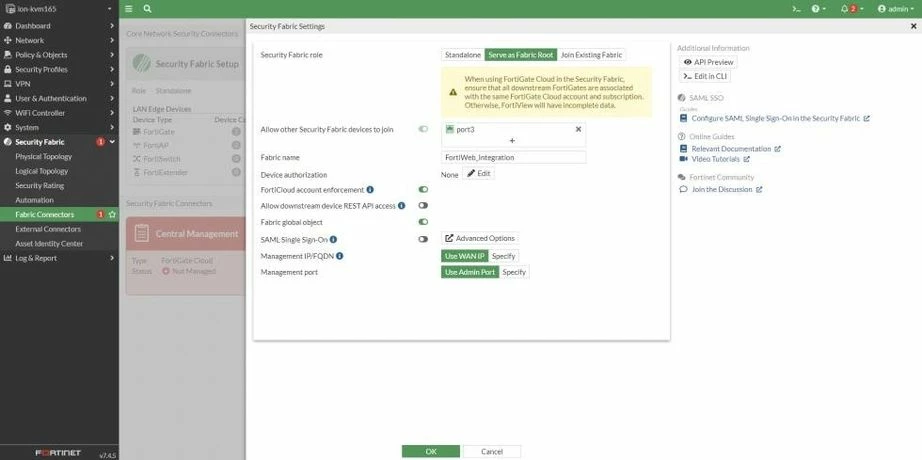Close the Security Fabric Settings panel
The image size is (922, 460).
click(x=913, y=26)
